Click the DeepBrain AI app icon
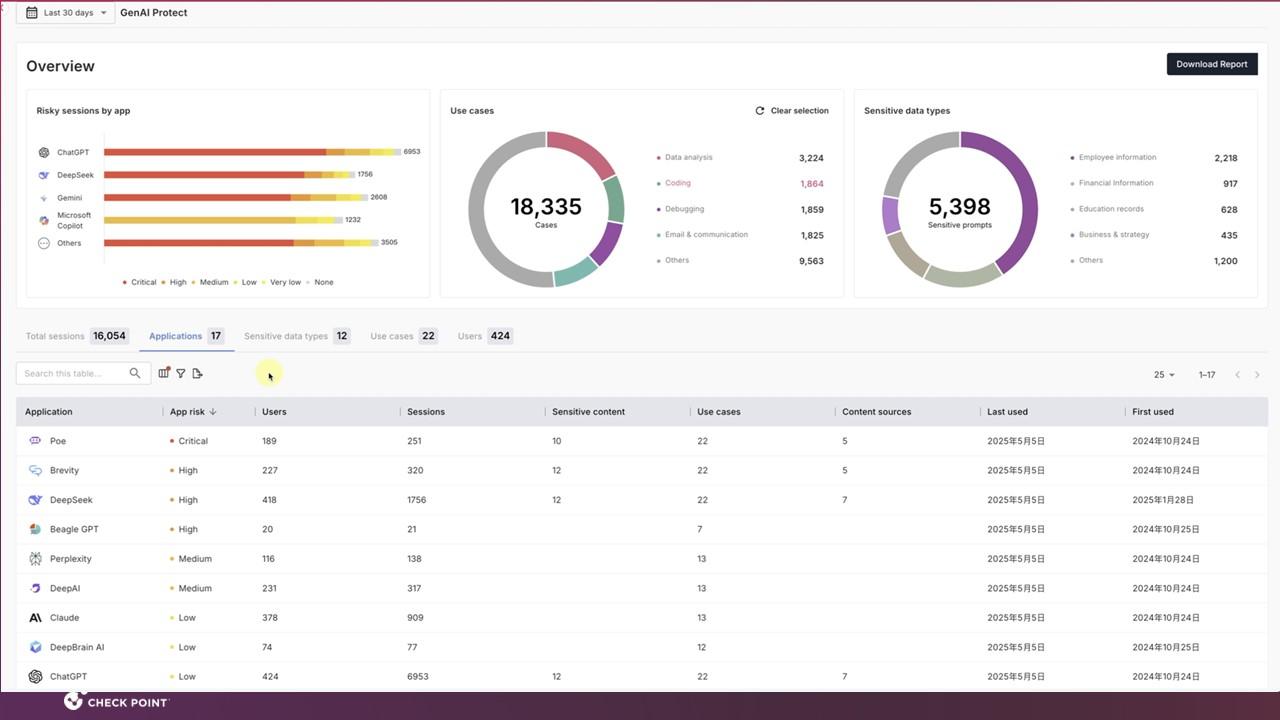 click(x=35, y=647)
